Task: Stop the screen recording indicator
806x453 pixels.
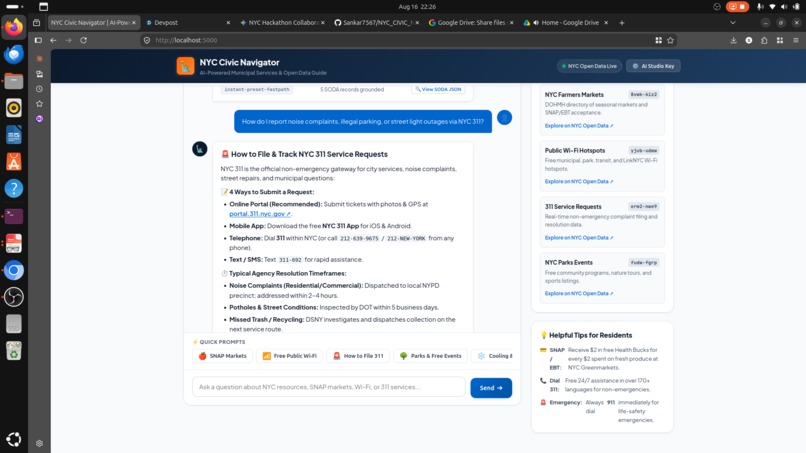Action: pos(737,7)
